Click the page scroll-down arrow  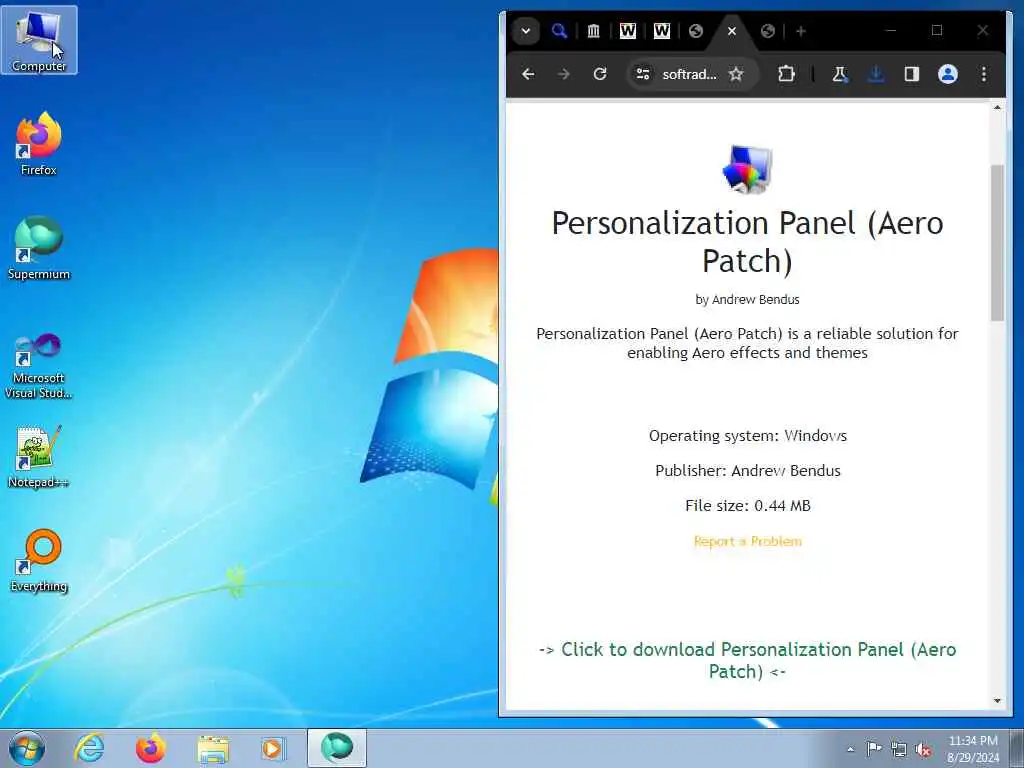coord(997,701)
